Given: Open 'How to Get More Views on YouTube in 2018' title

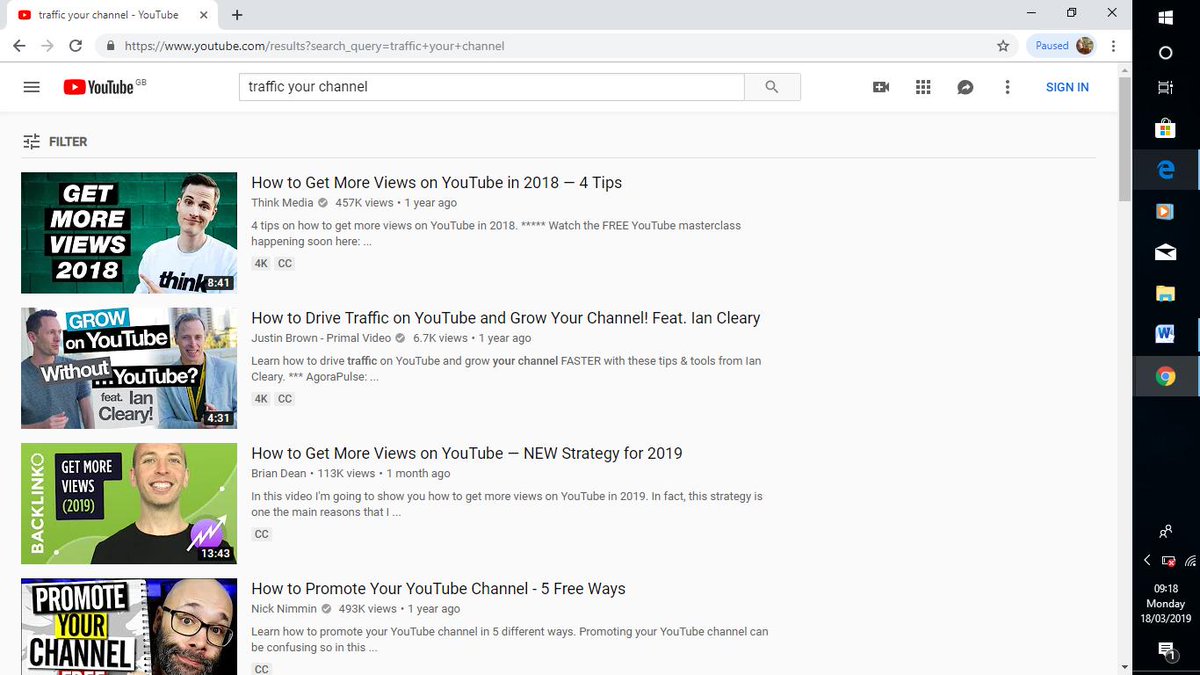Looking at the screenshot, I should click(436, 183).
